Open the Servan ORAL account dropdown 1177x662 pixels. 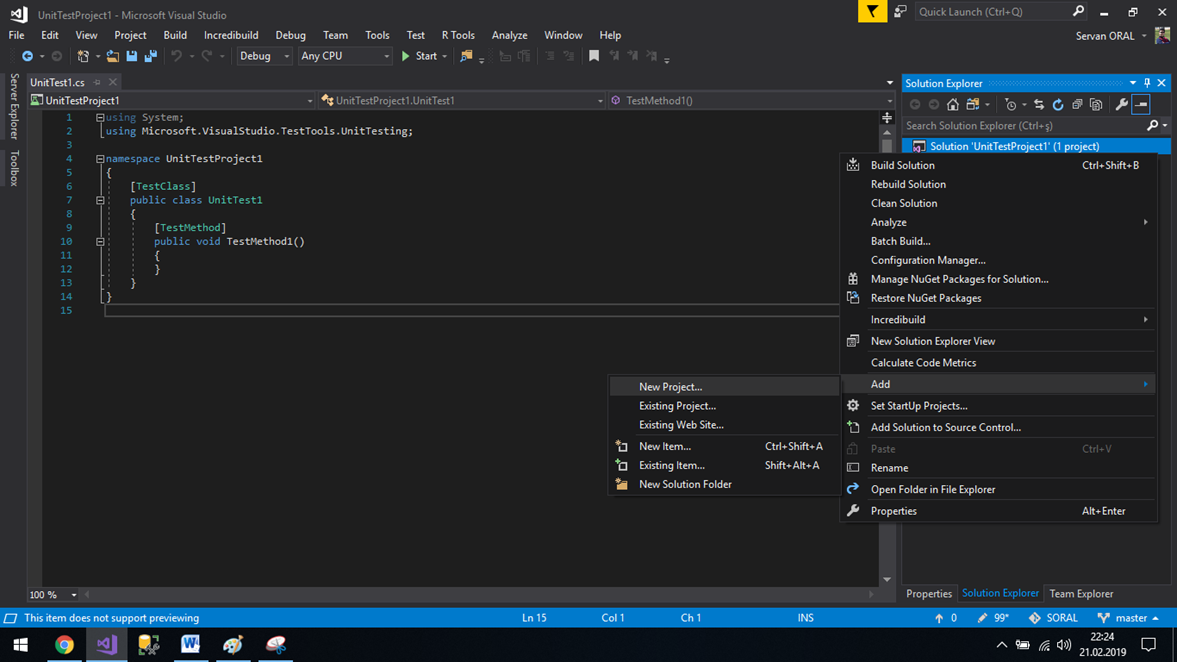[x=1144, y=36]
